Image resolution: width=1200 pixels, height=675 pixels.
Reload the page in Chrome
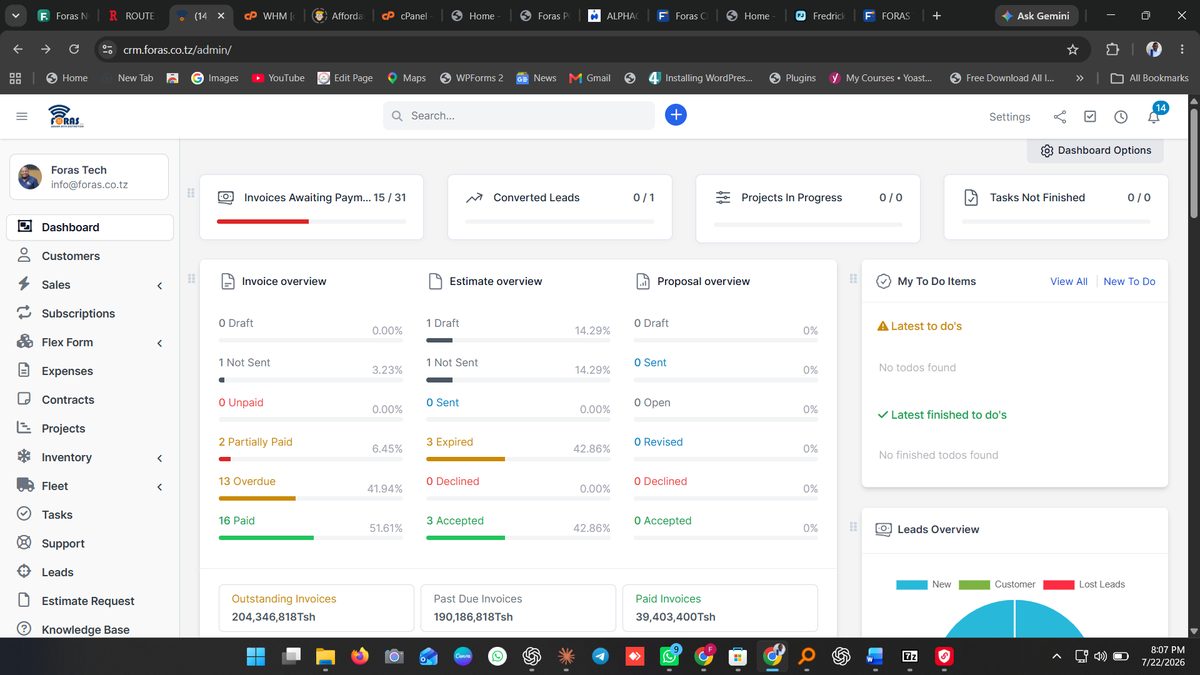coord(74,49)
